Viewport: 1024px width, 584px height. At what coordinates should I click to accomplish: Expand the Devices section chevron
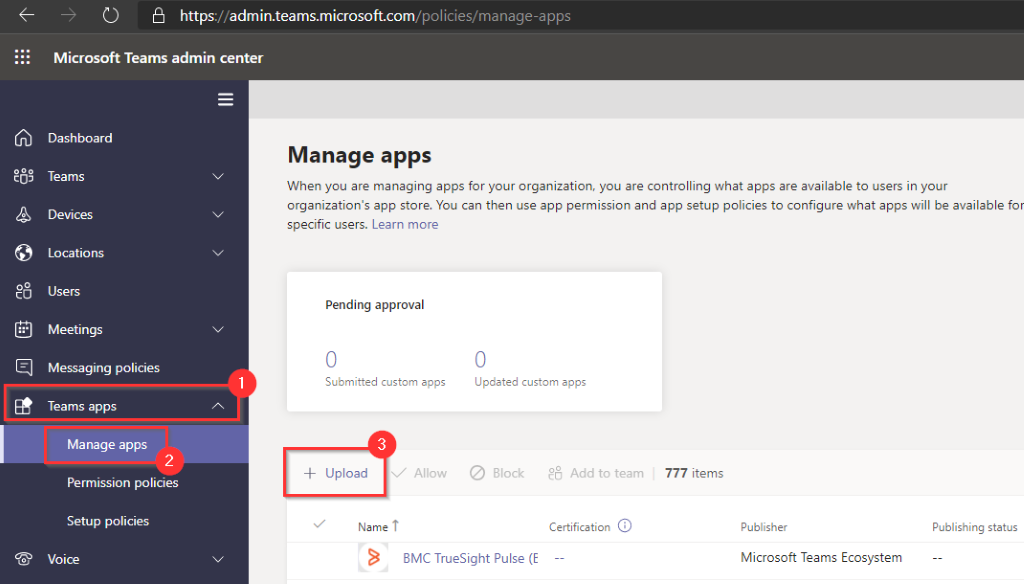point(218,214)
